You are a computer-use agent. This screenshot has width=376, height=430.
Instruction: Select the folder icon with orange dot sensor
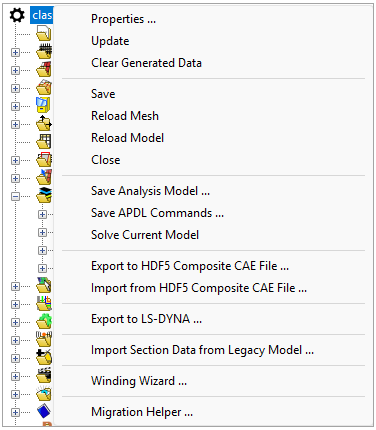point(44,340)
